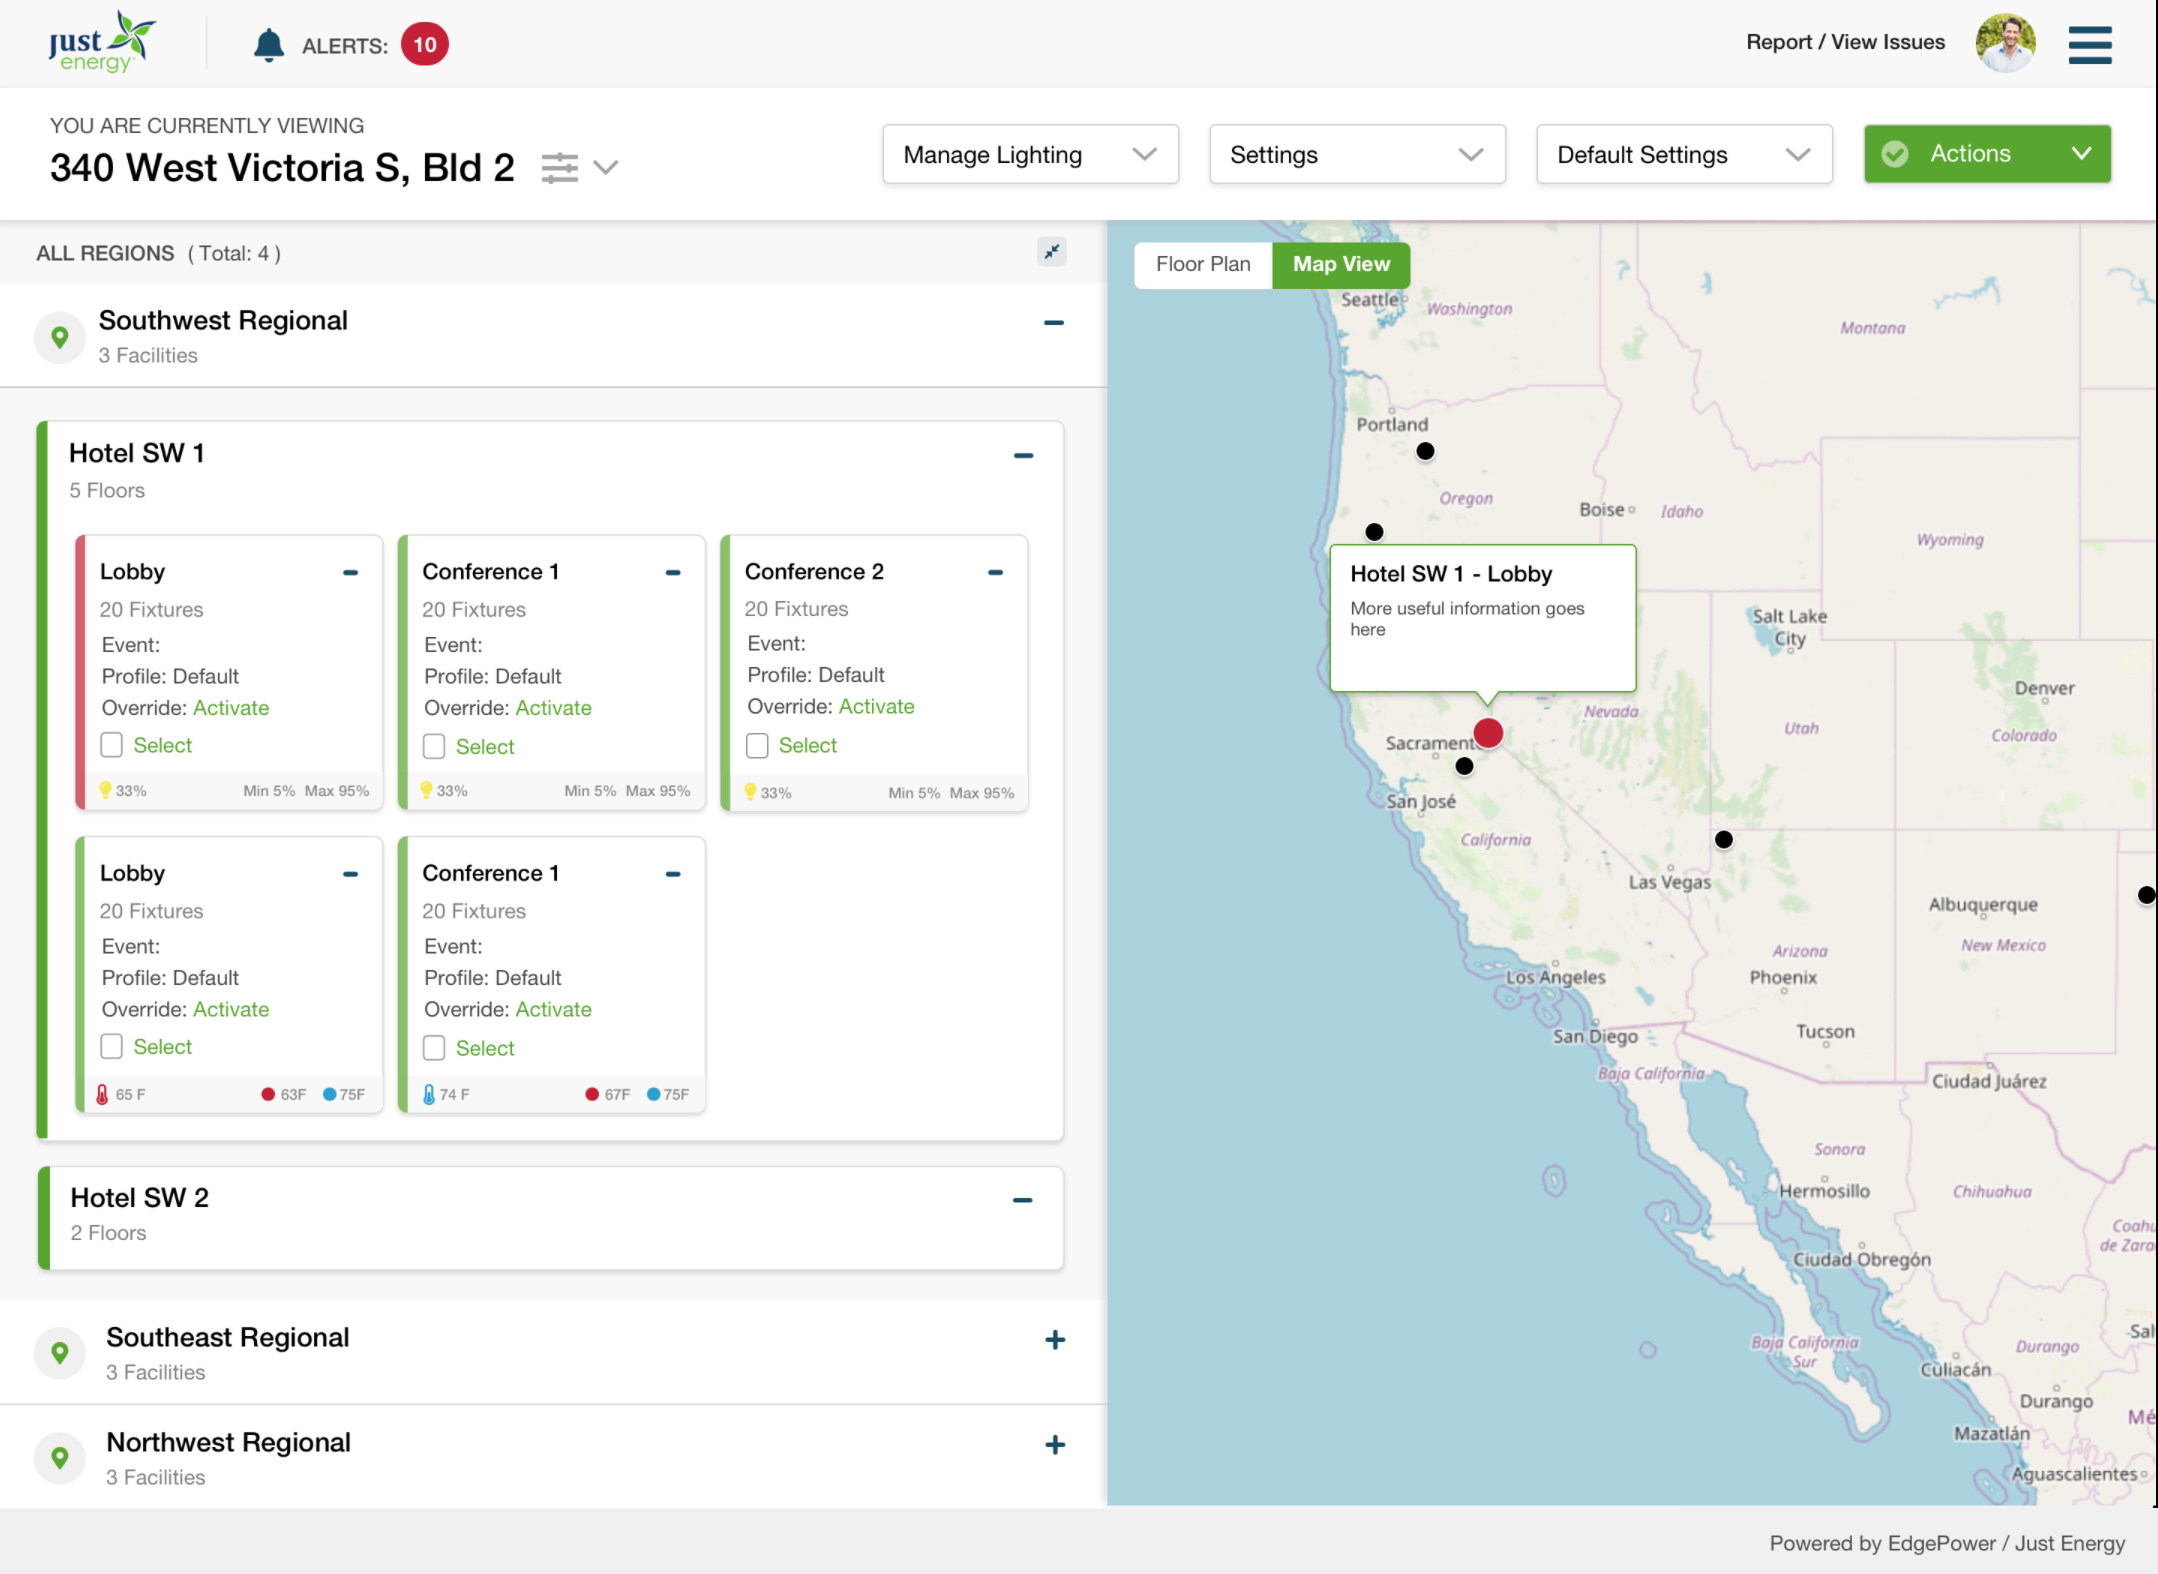The width and height of the screenshot is (2158, 1574).
Task: Click Report / View Issues link
Action: click(1845, 42)
